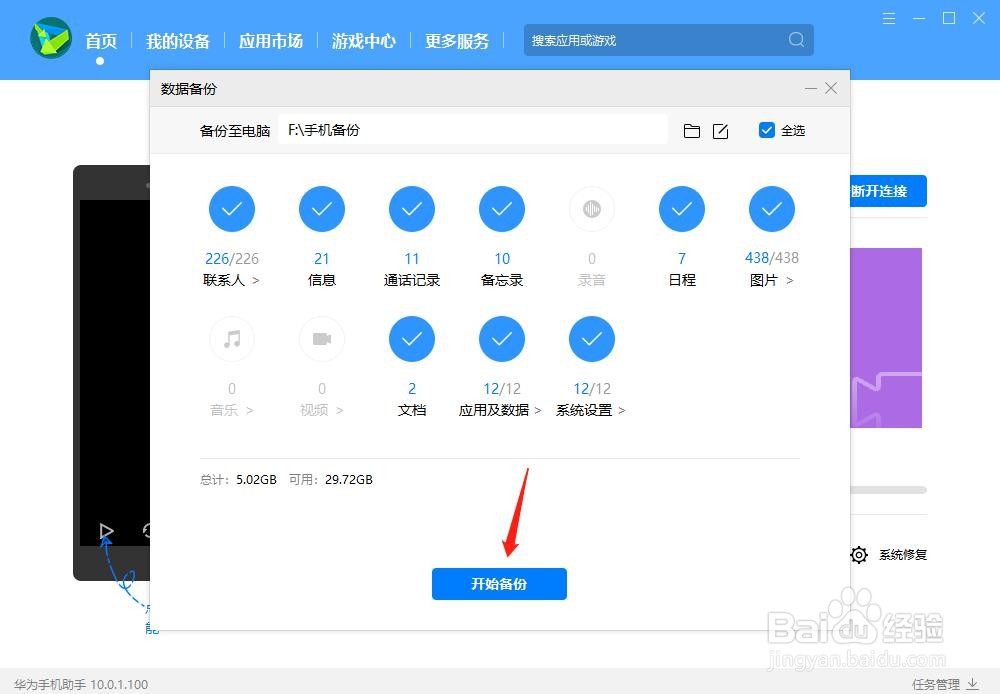
Task: Open the main window hamburger menu
Action: pos(888,18)
